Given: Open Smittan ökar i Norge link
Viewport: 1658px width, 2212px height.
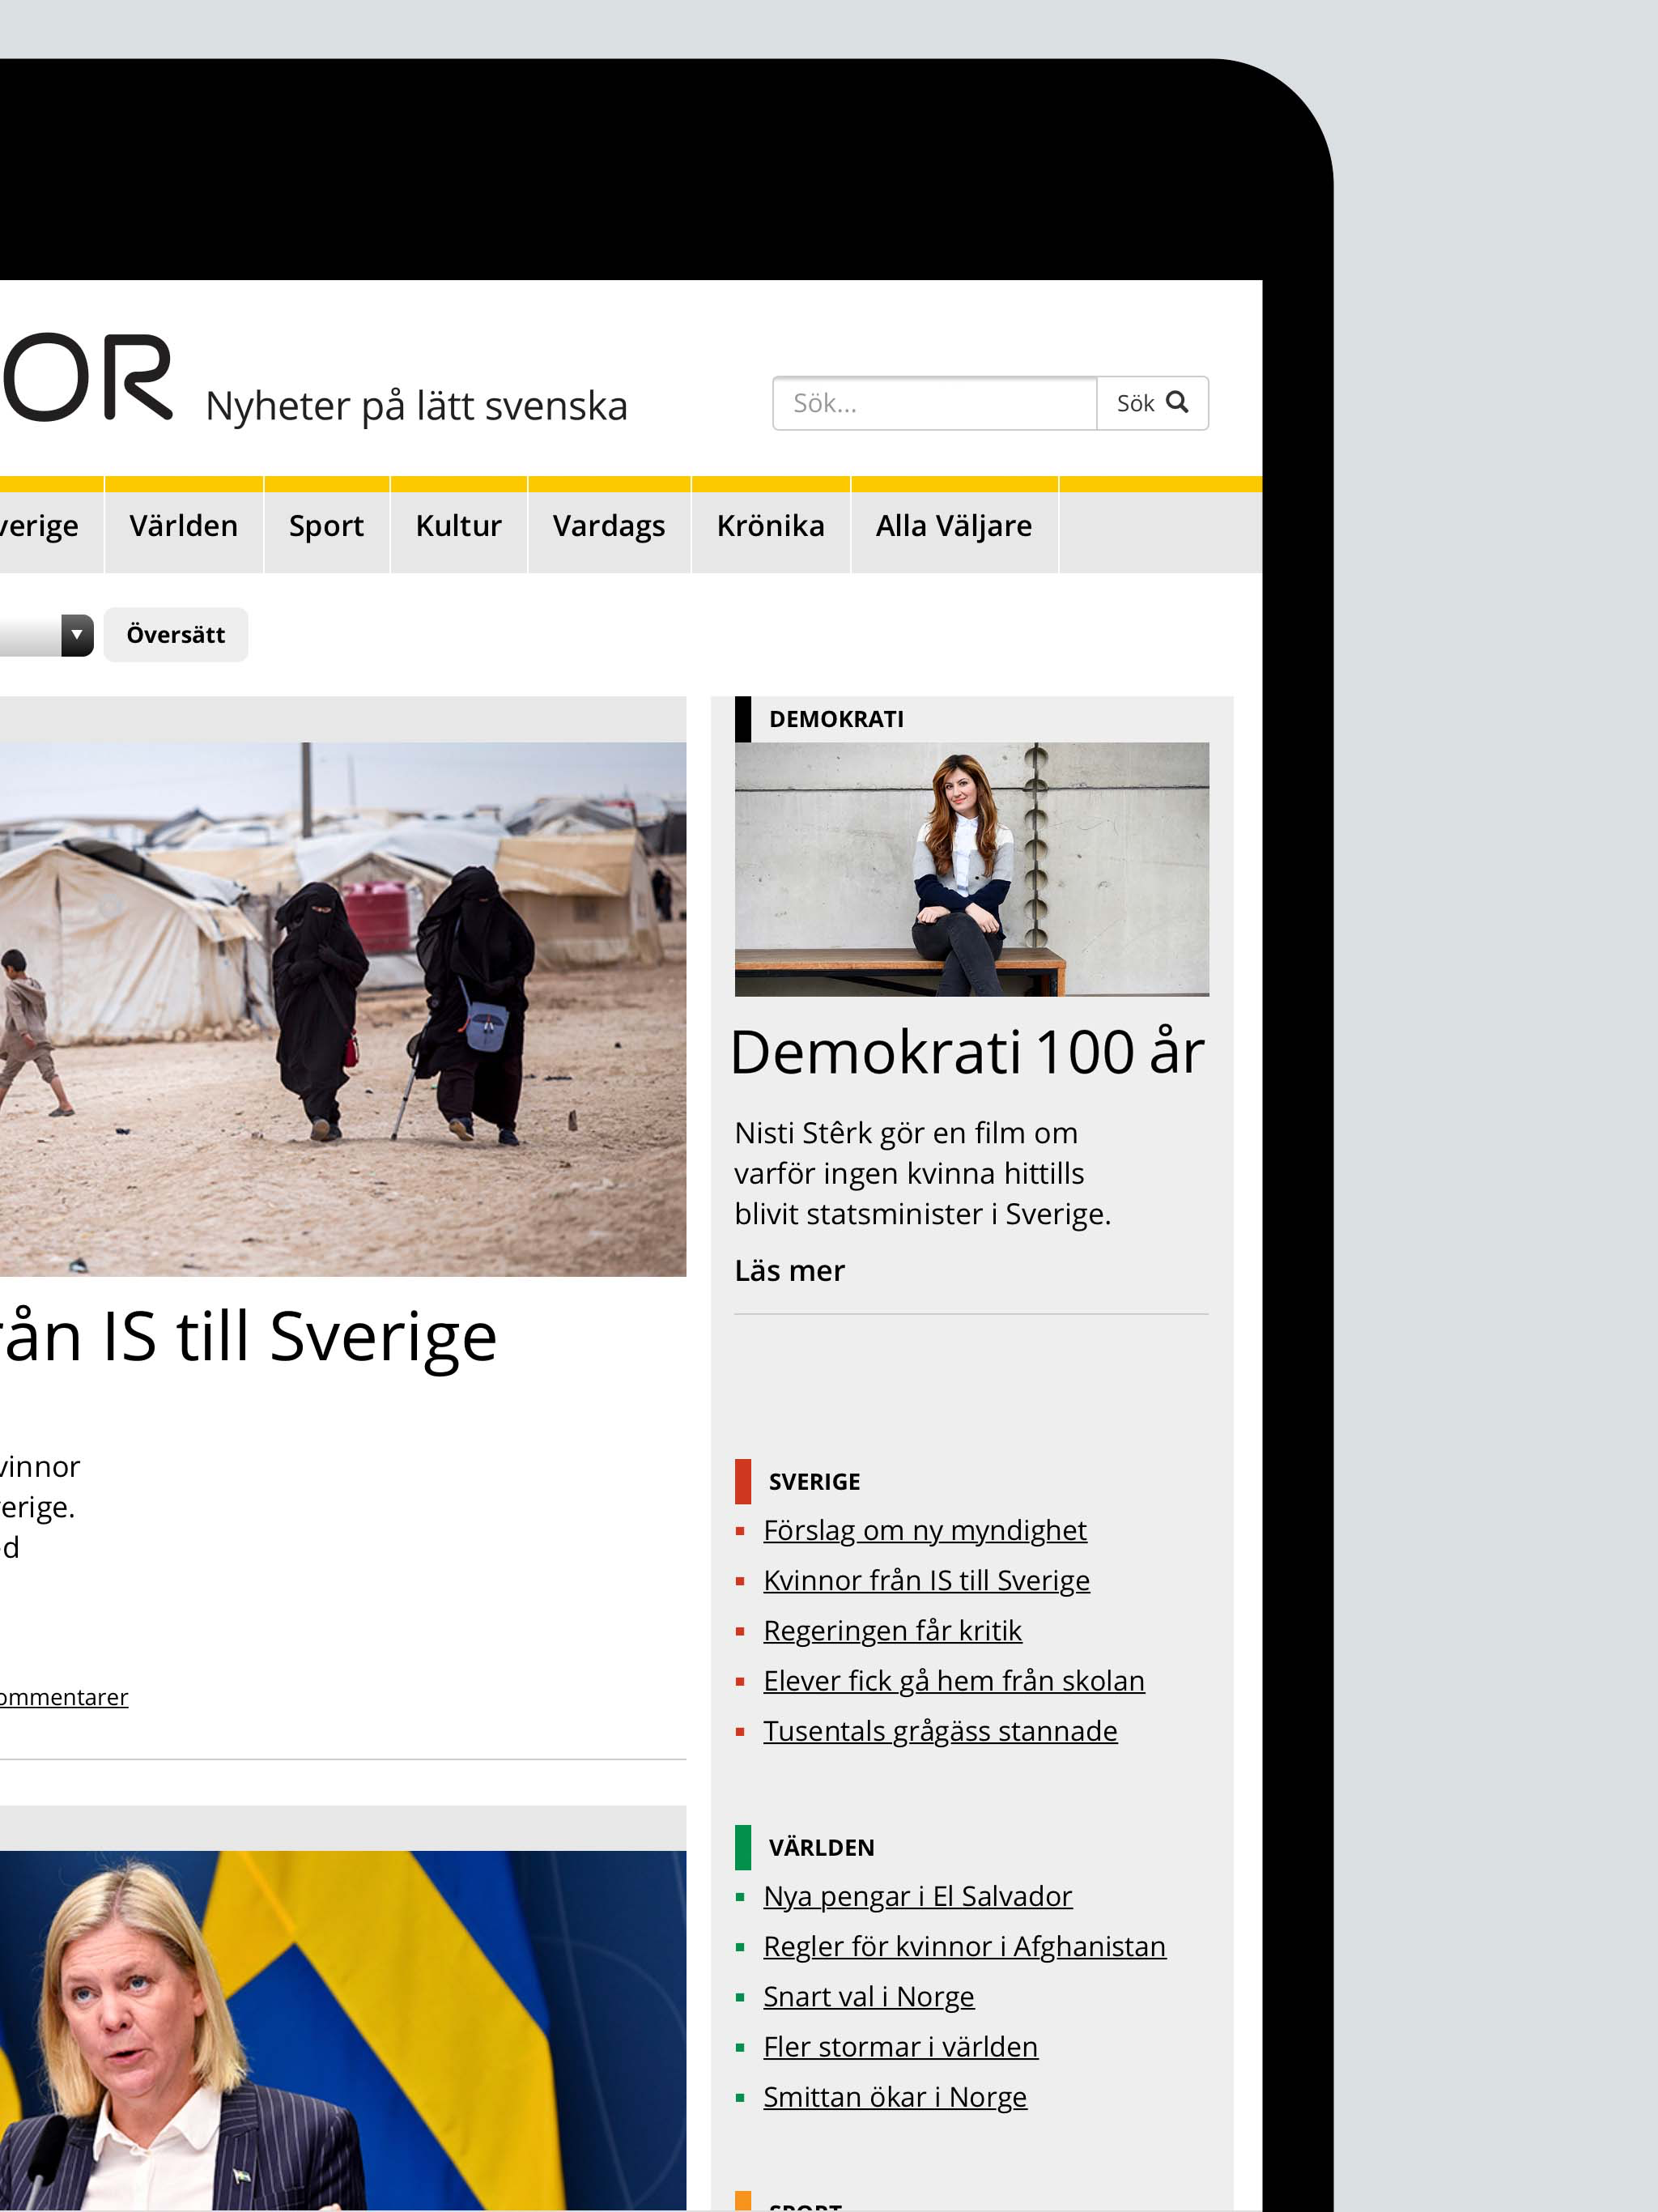Looking at the screenshot, I should tap(895, 2096).
